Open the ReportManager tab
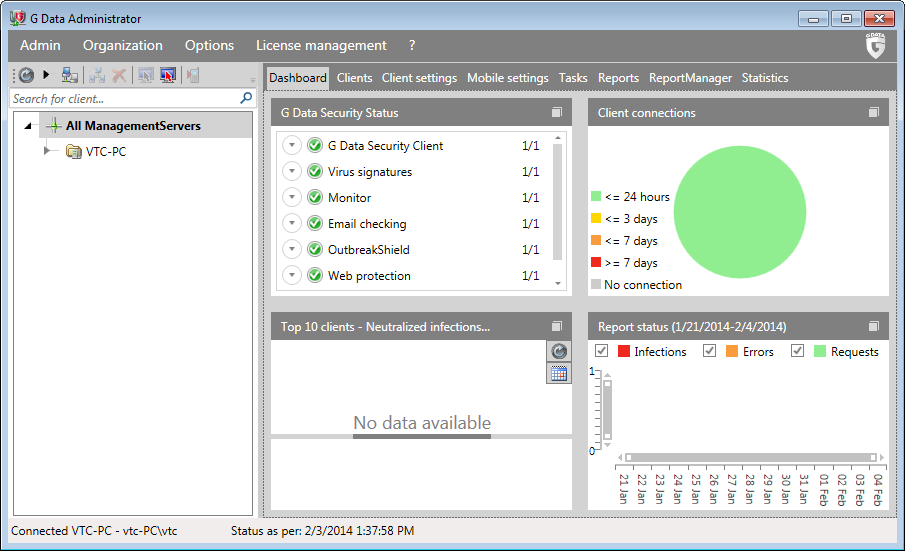This screenshot has height=551, width=905. [690, 78]
